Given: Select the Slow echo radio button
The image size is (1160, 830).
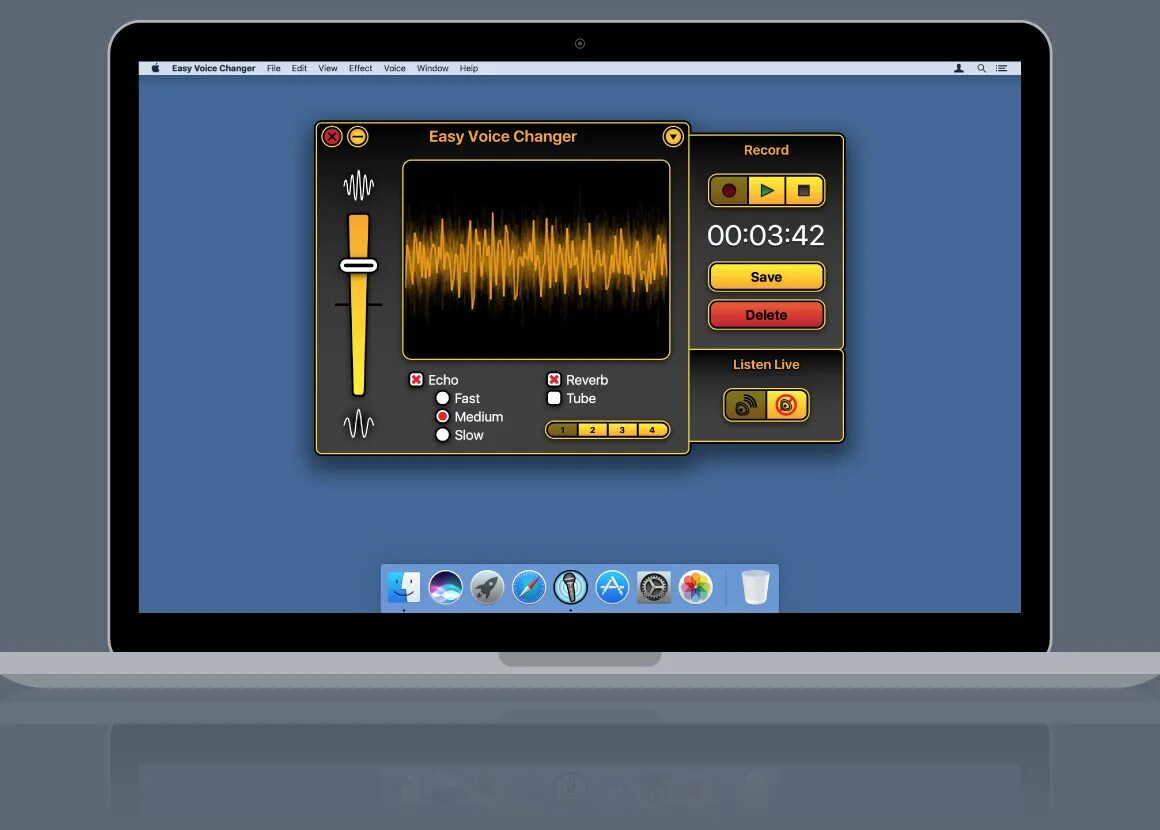Looking at the screenshot, I should [442, 435].
